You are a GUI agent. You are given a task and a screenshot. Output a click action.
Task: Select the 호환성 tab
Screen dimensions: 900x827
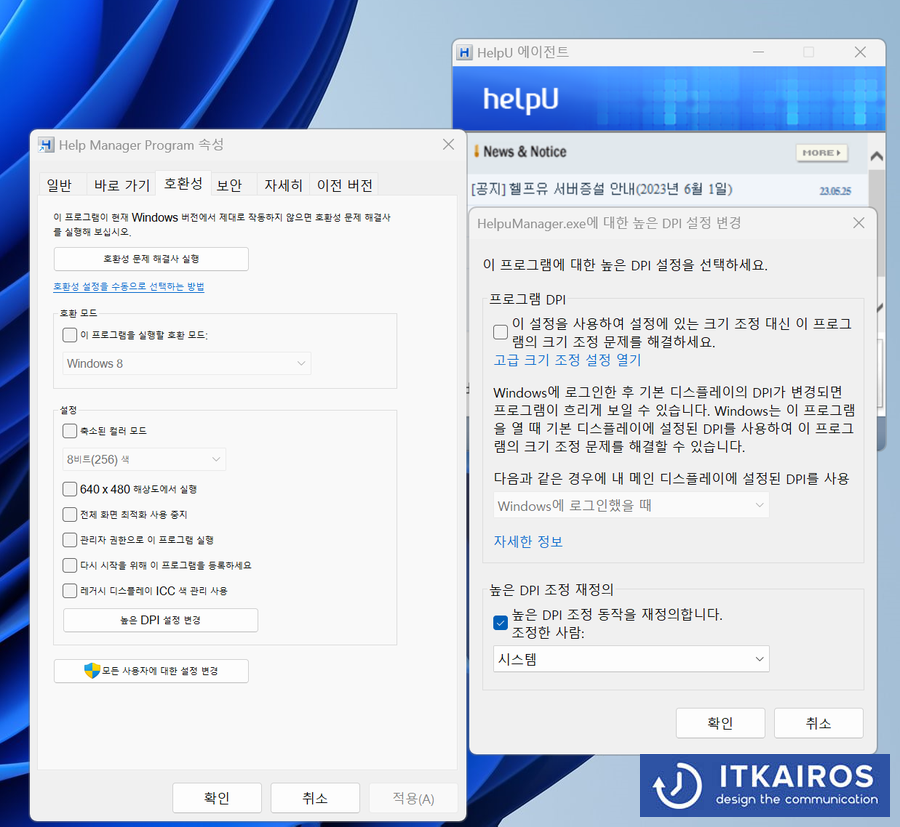click(x=183, y=184)
